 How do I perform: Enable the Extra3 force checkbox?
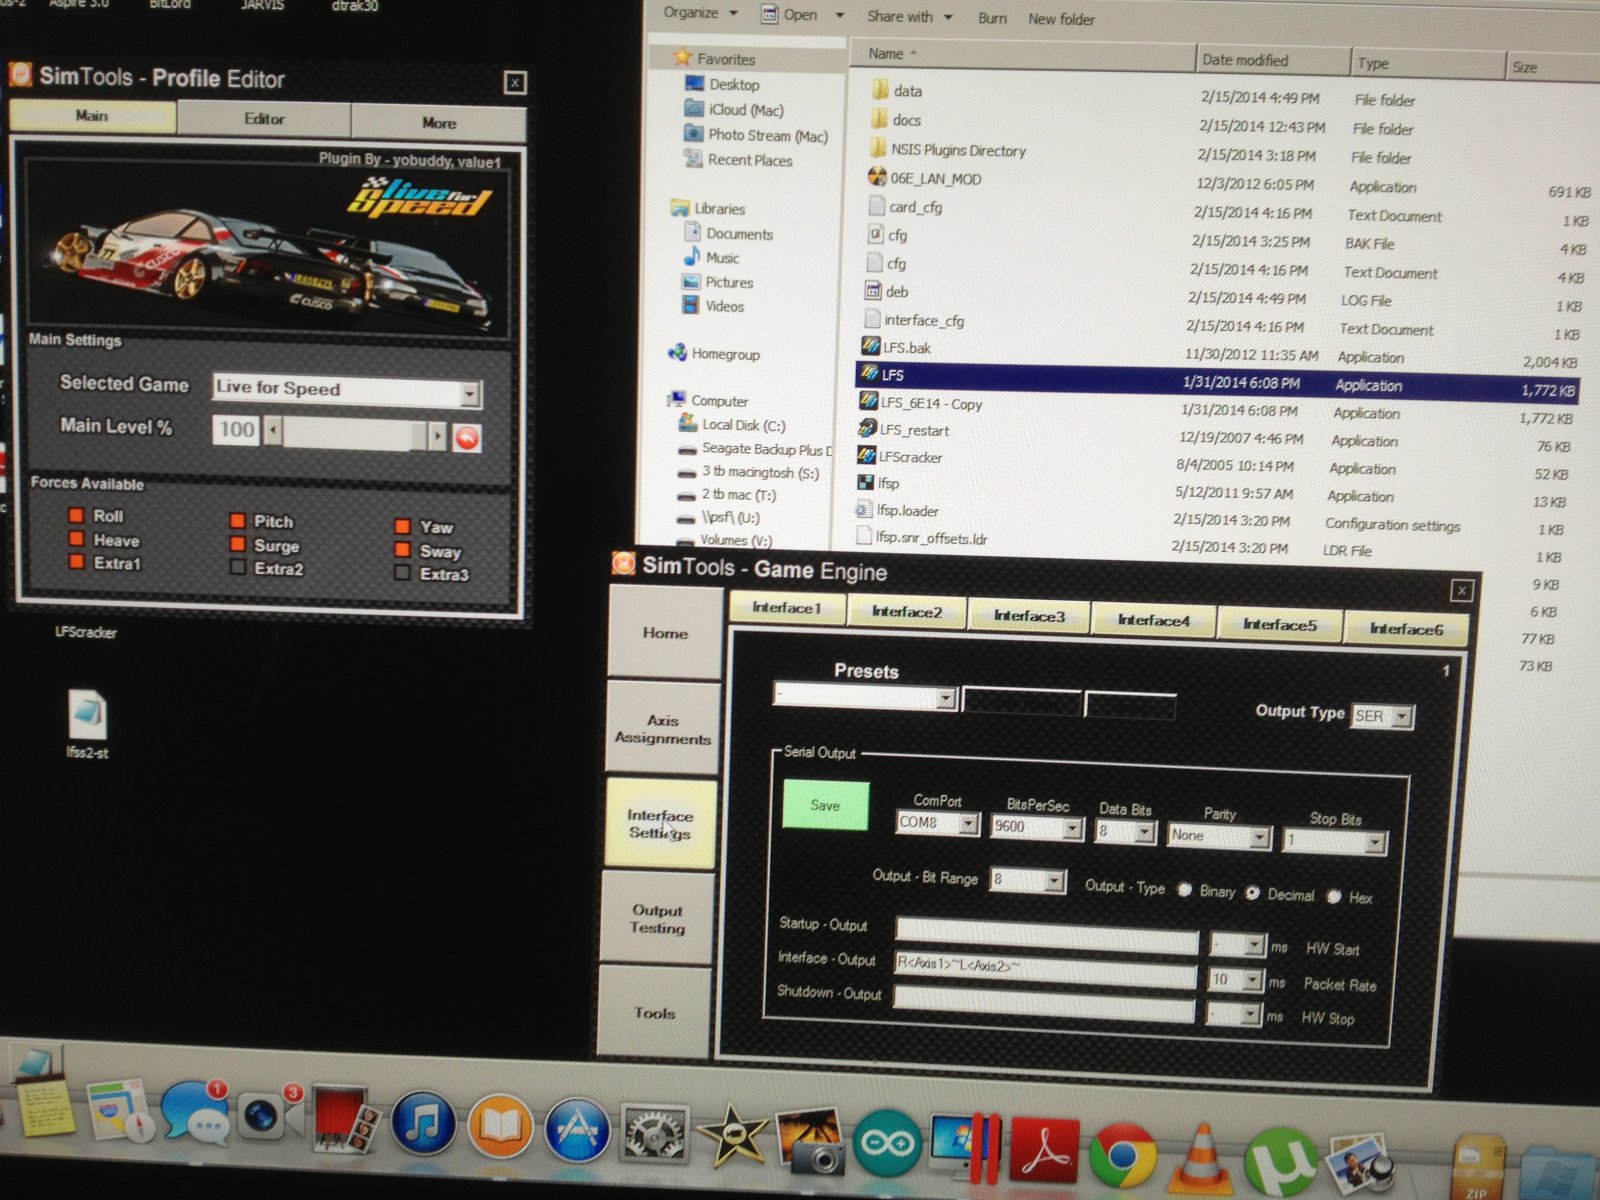(x=402, y=573)
